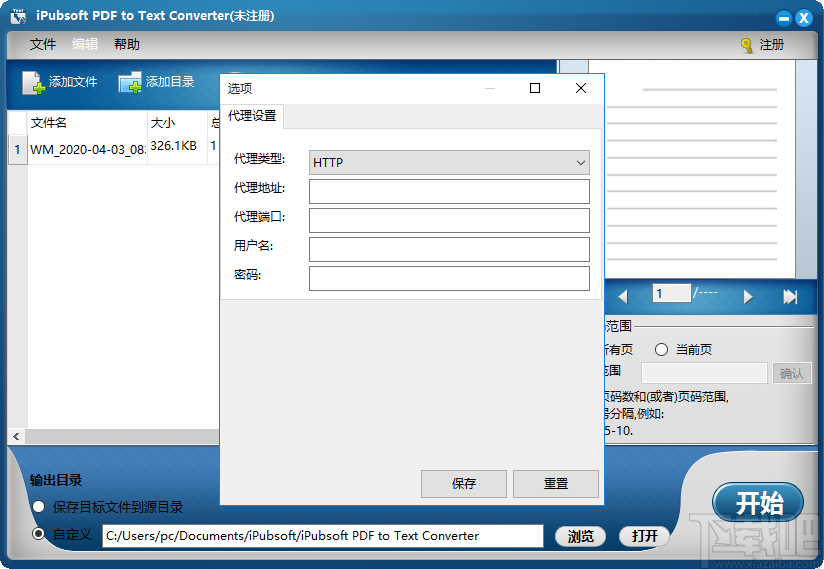Viewport: 824px width, 569px height.
Task: Click the register key icon
Action: tap(746, 46)
